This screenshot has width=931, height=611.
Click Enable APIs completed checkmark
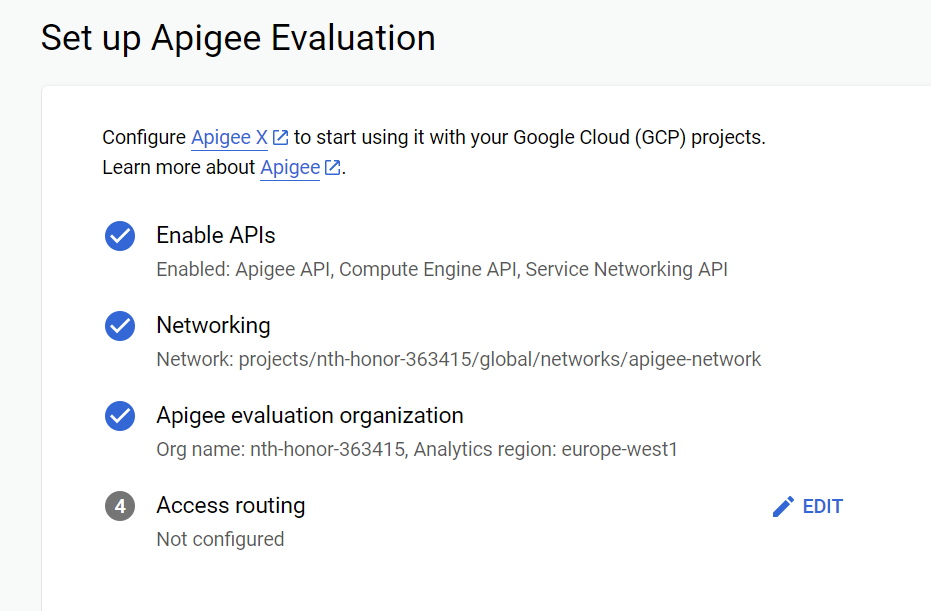pyautogui.click(x=120, y=236)
